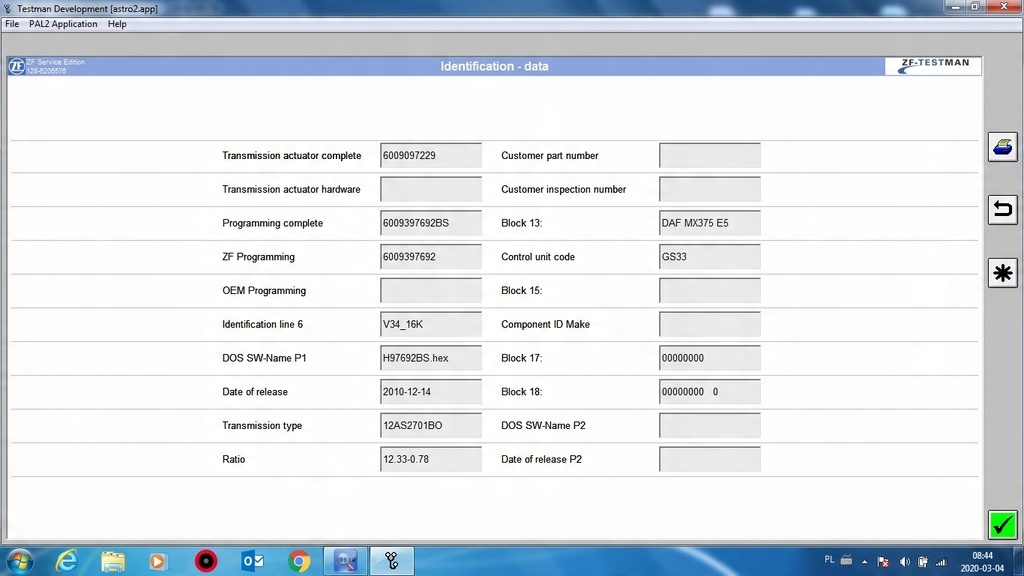
Task: Click the asterisk star button
Action: (1002, 272)
